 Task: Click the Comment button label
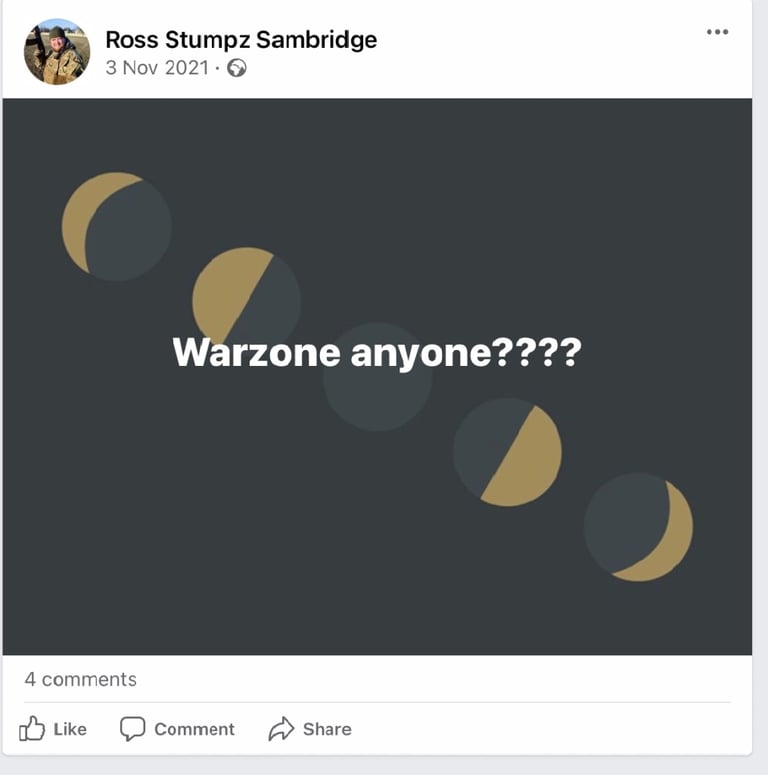point(194,729)
